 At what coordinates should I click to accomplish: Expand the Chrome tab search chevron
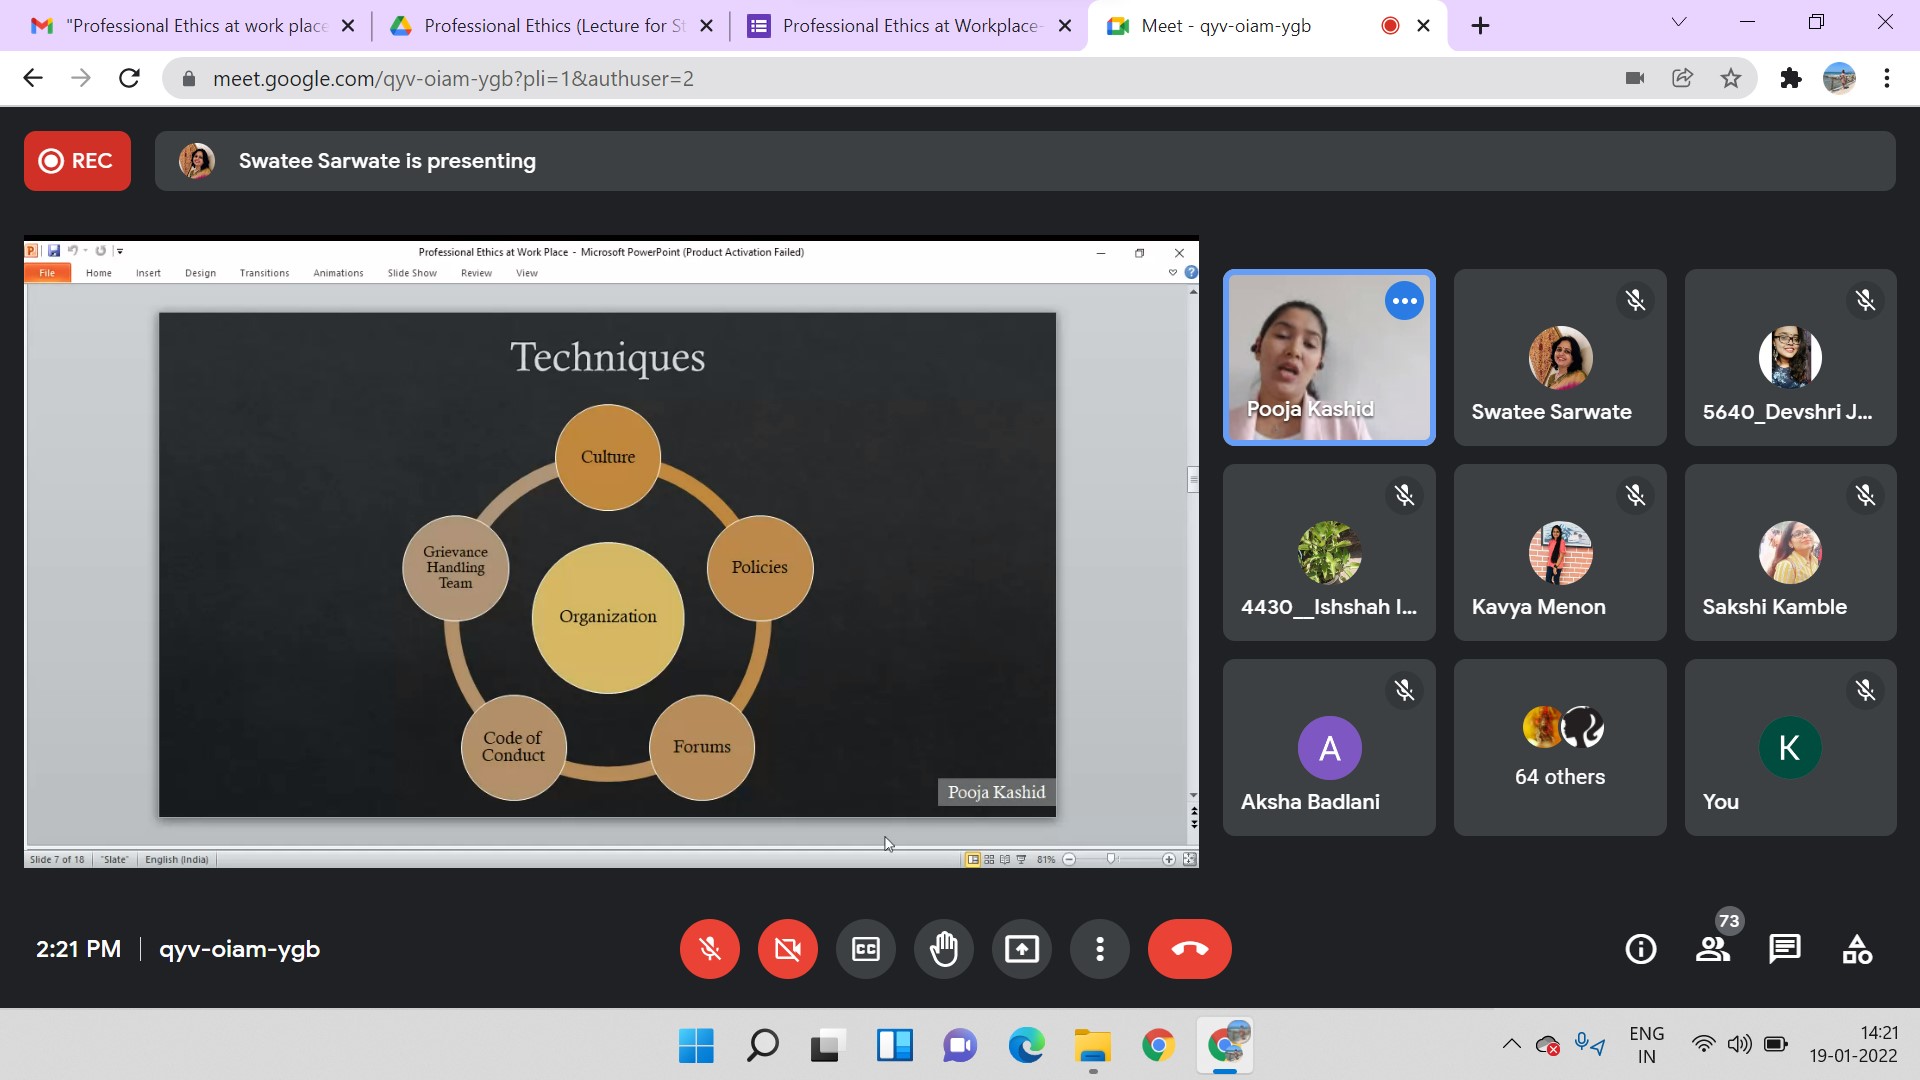pyautogui.click(x=1679, y=22)
